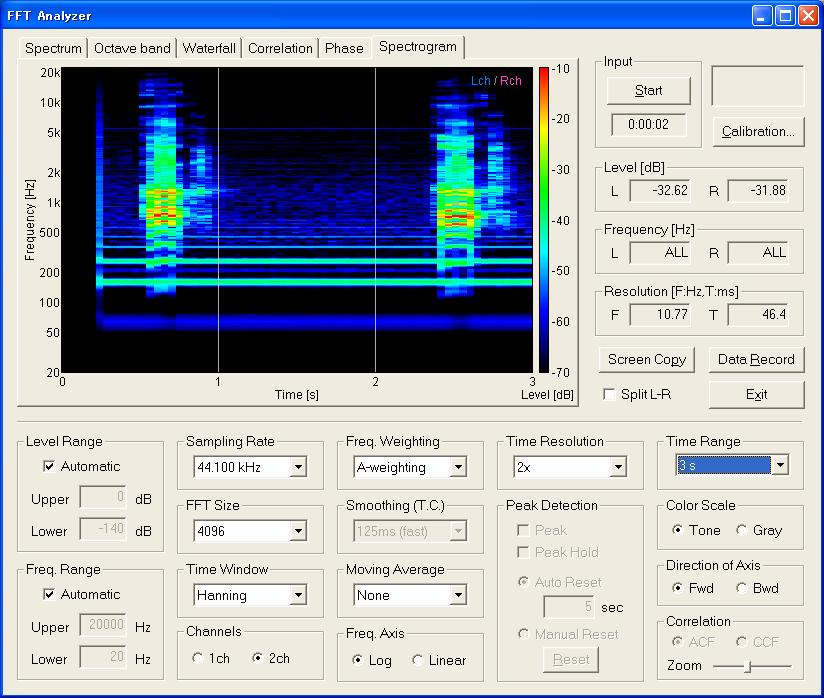This screenshot has width=824, height=698.
Task: Click Level Range Lower dB field
Action: click(x=102, y=529)
